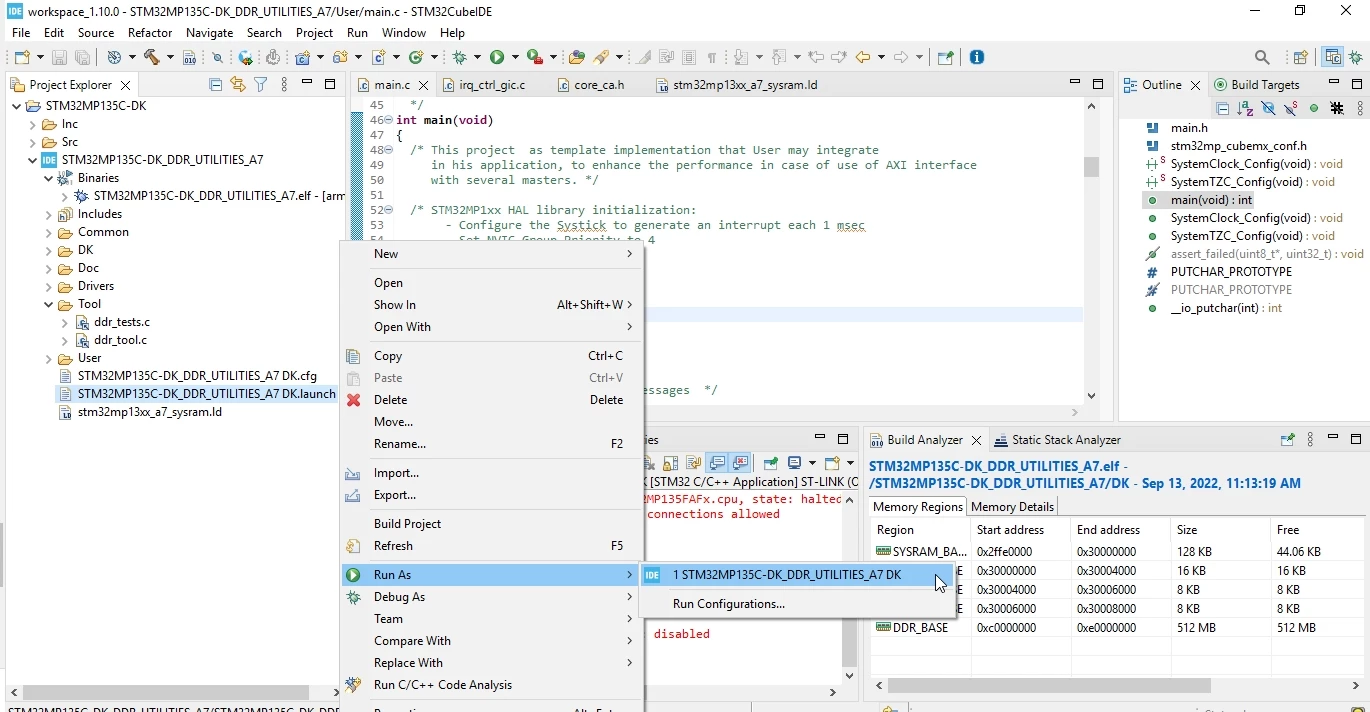The width and height of the screenshot is (1370, 712).
Task: Choose Refresh in context menu
Action: (x=491, y=546)
